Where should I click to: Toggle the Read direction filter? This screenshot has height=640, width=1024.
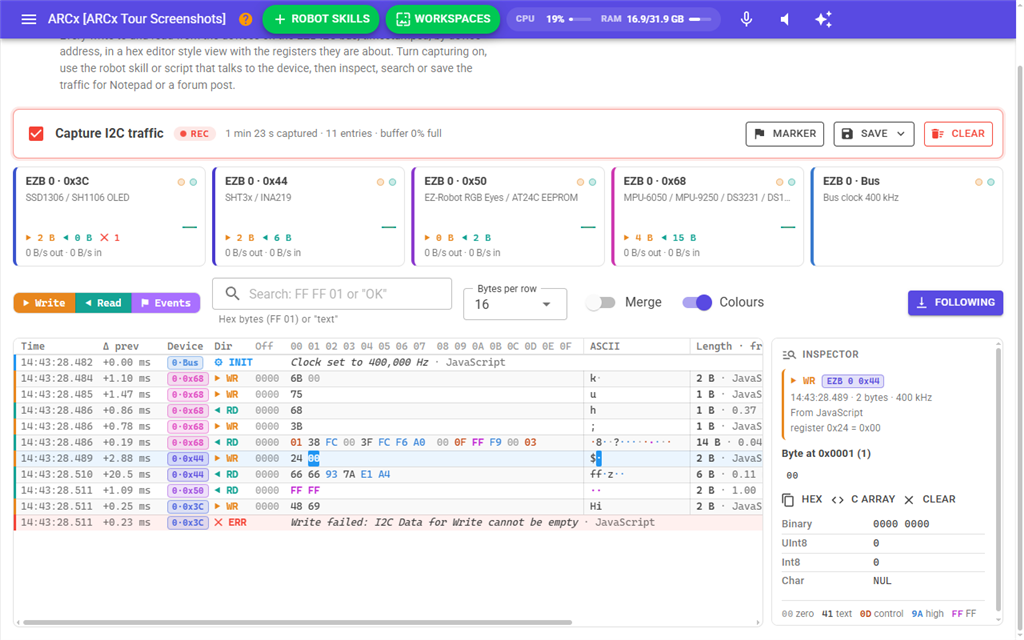pos(104,303)
